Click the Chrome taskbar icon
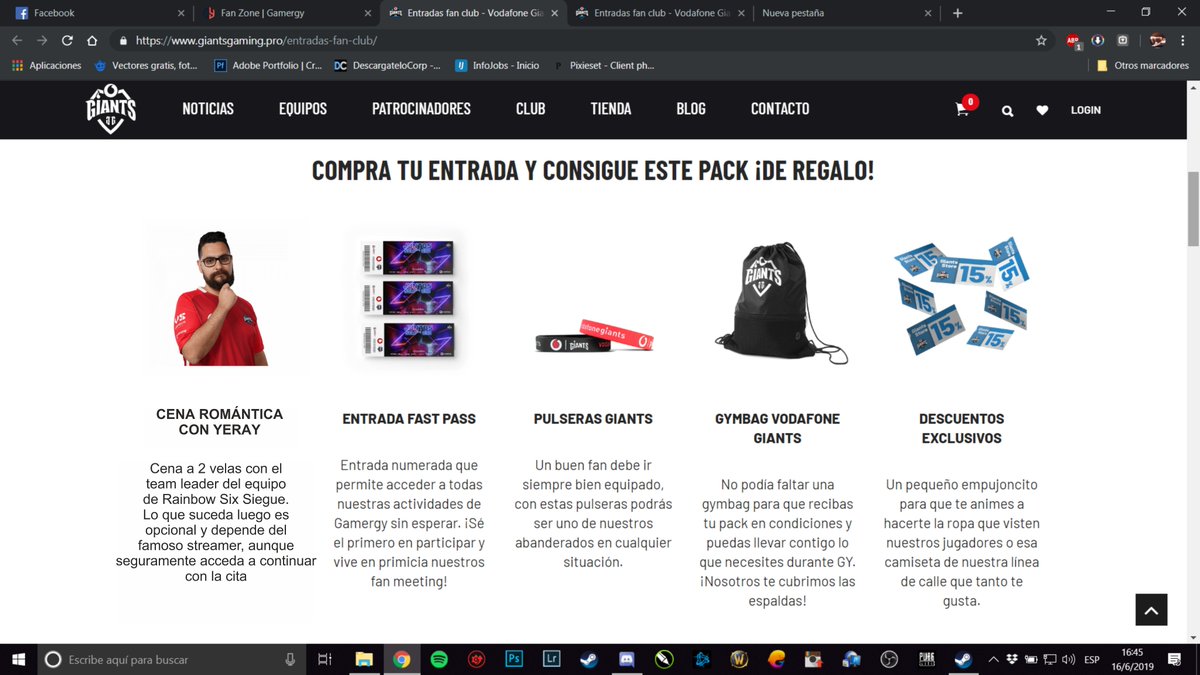This screenshot has height=675, width=1200. tap(401, 659)
